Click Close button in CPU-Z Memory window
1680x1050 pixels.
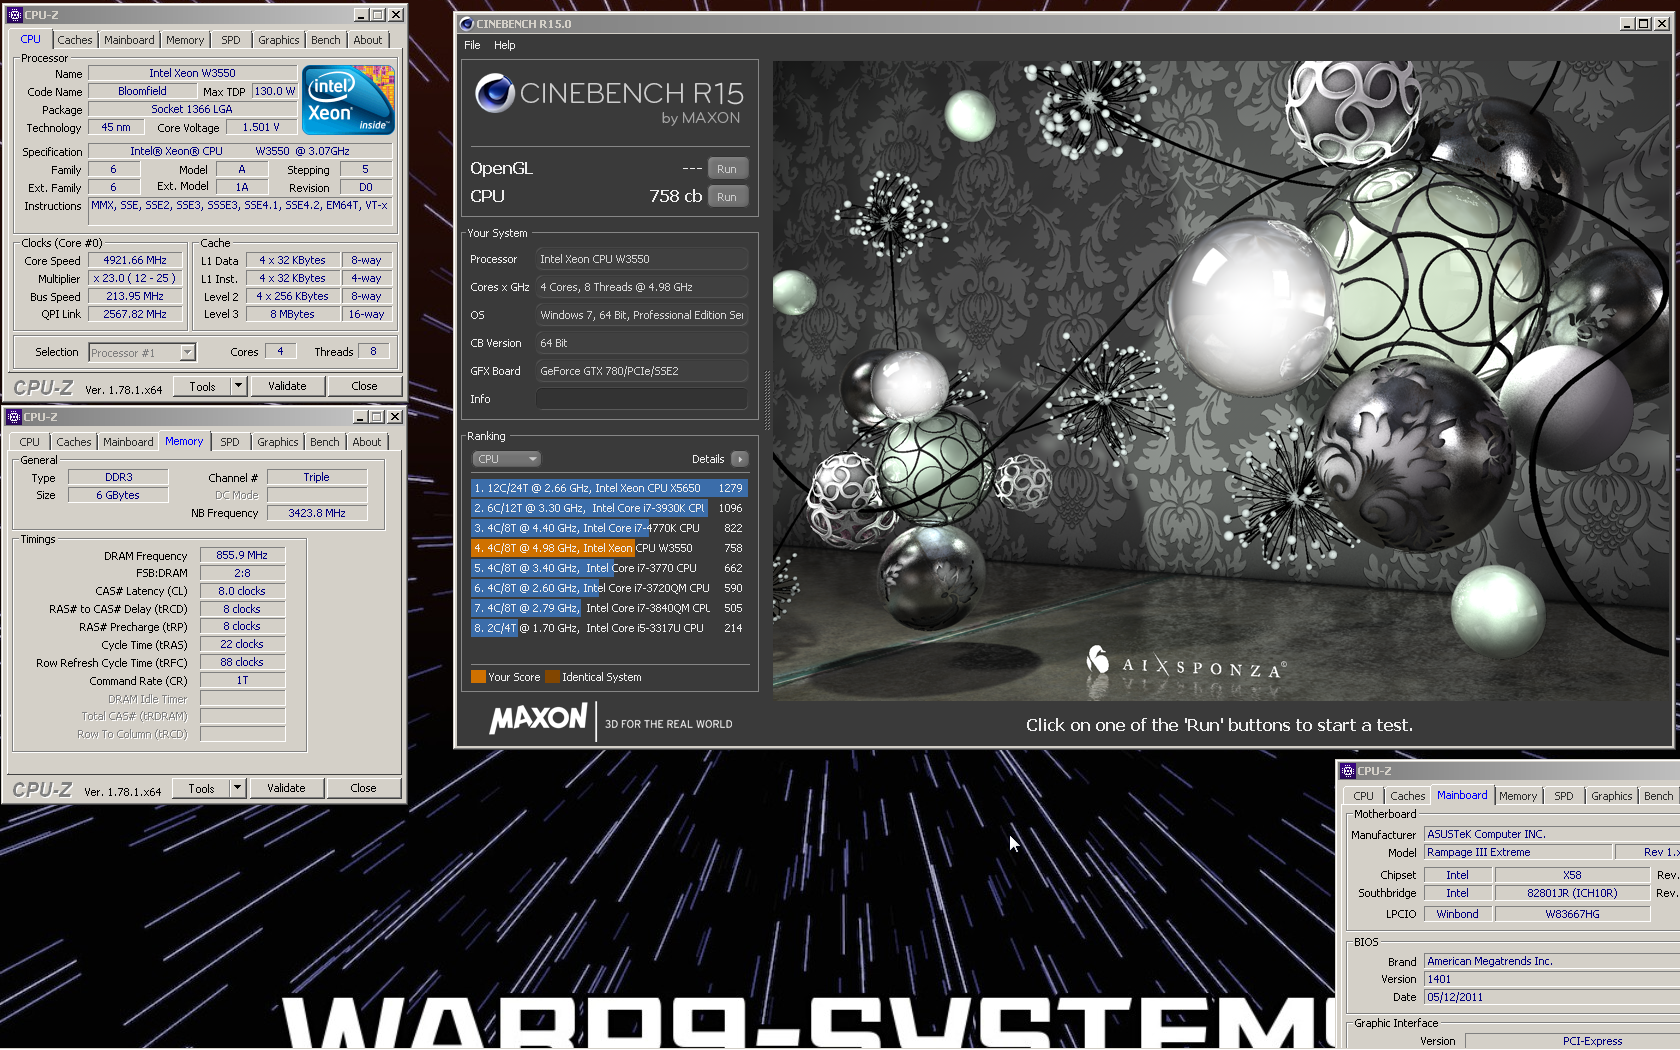pos(363,788)
